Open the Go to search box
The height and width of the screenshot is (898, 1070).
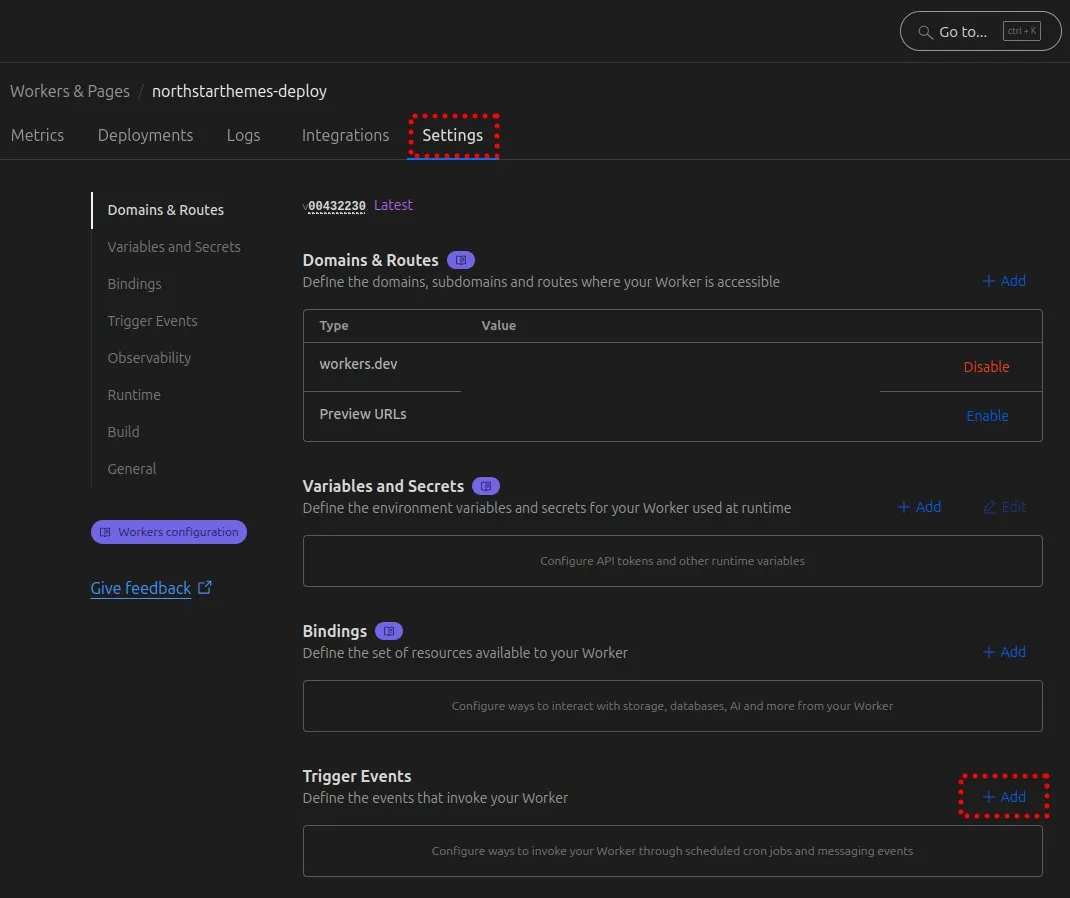pyautogui.click(x=980, y=31)
